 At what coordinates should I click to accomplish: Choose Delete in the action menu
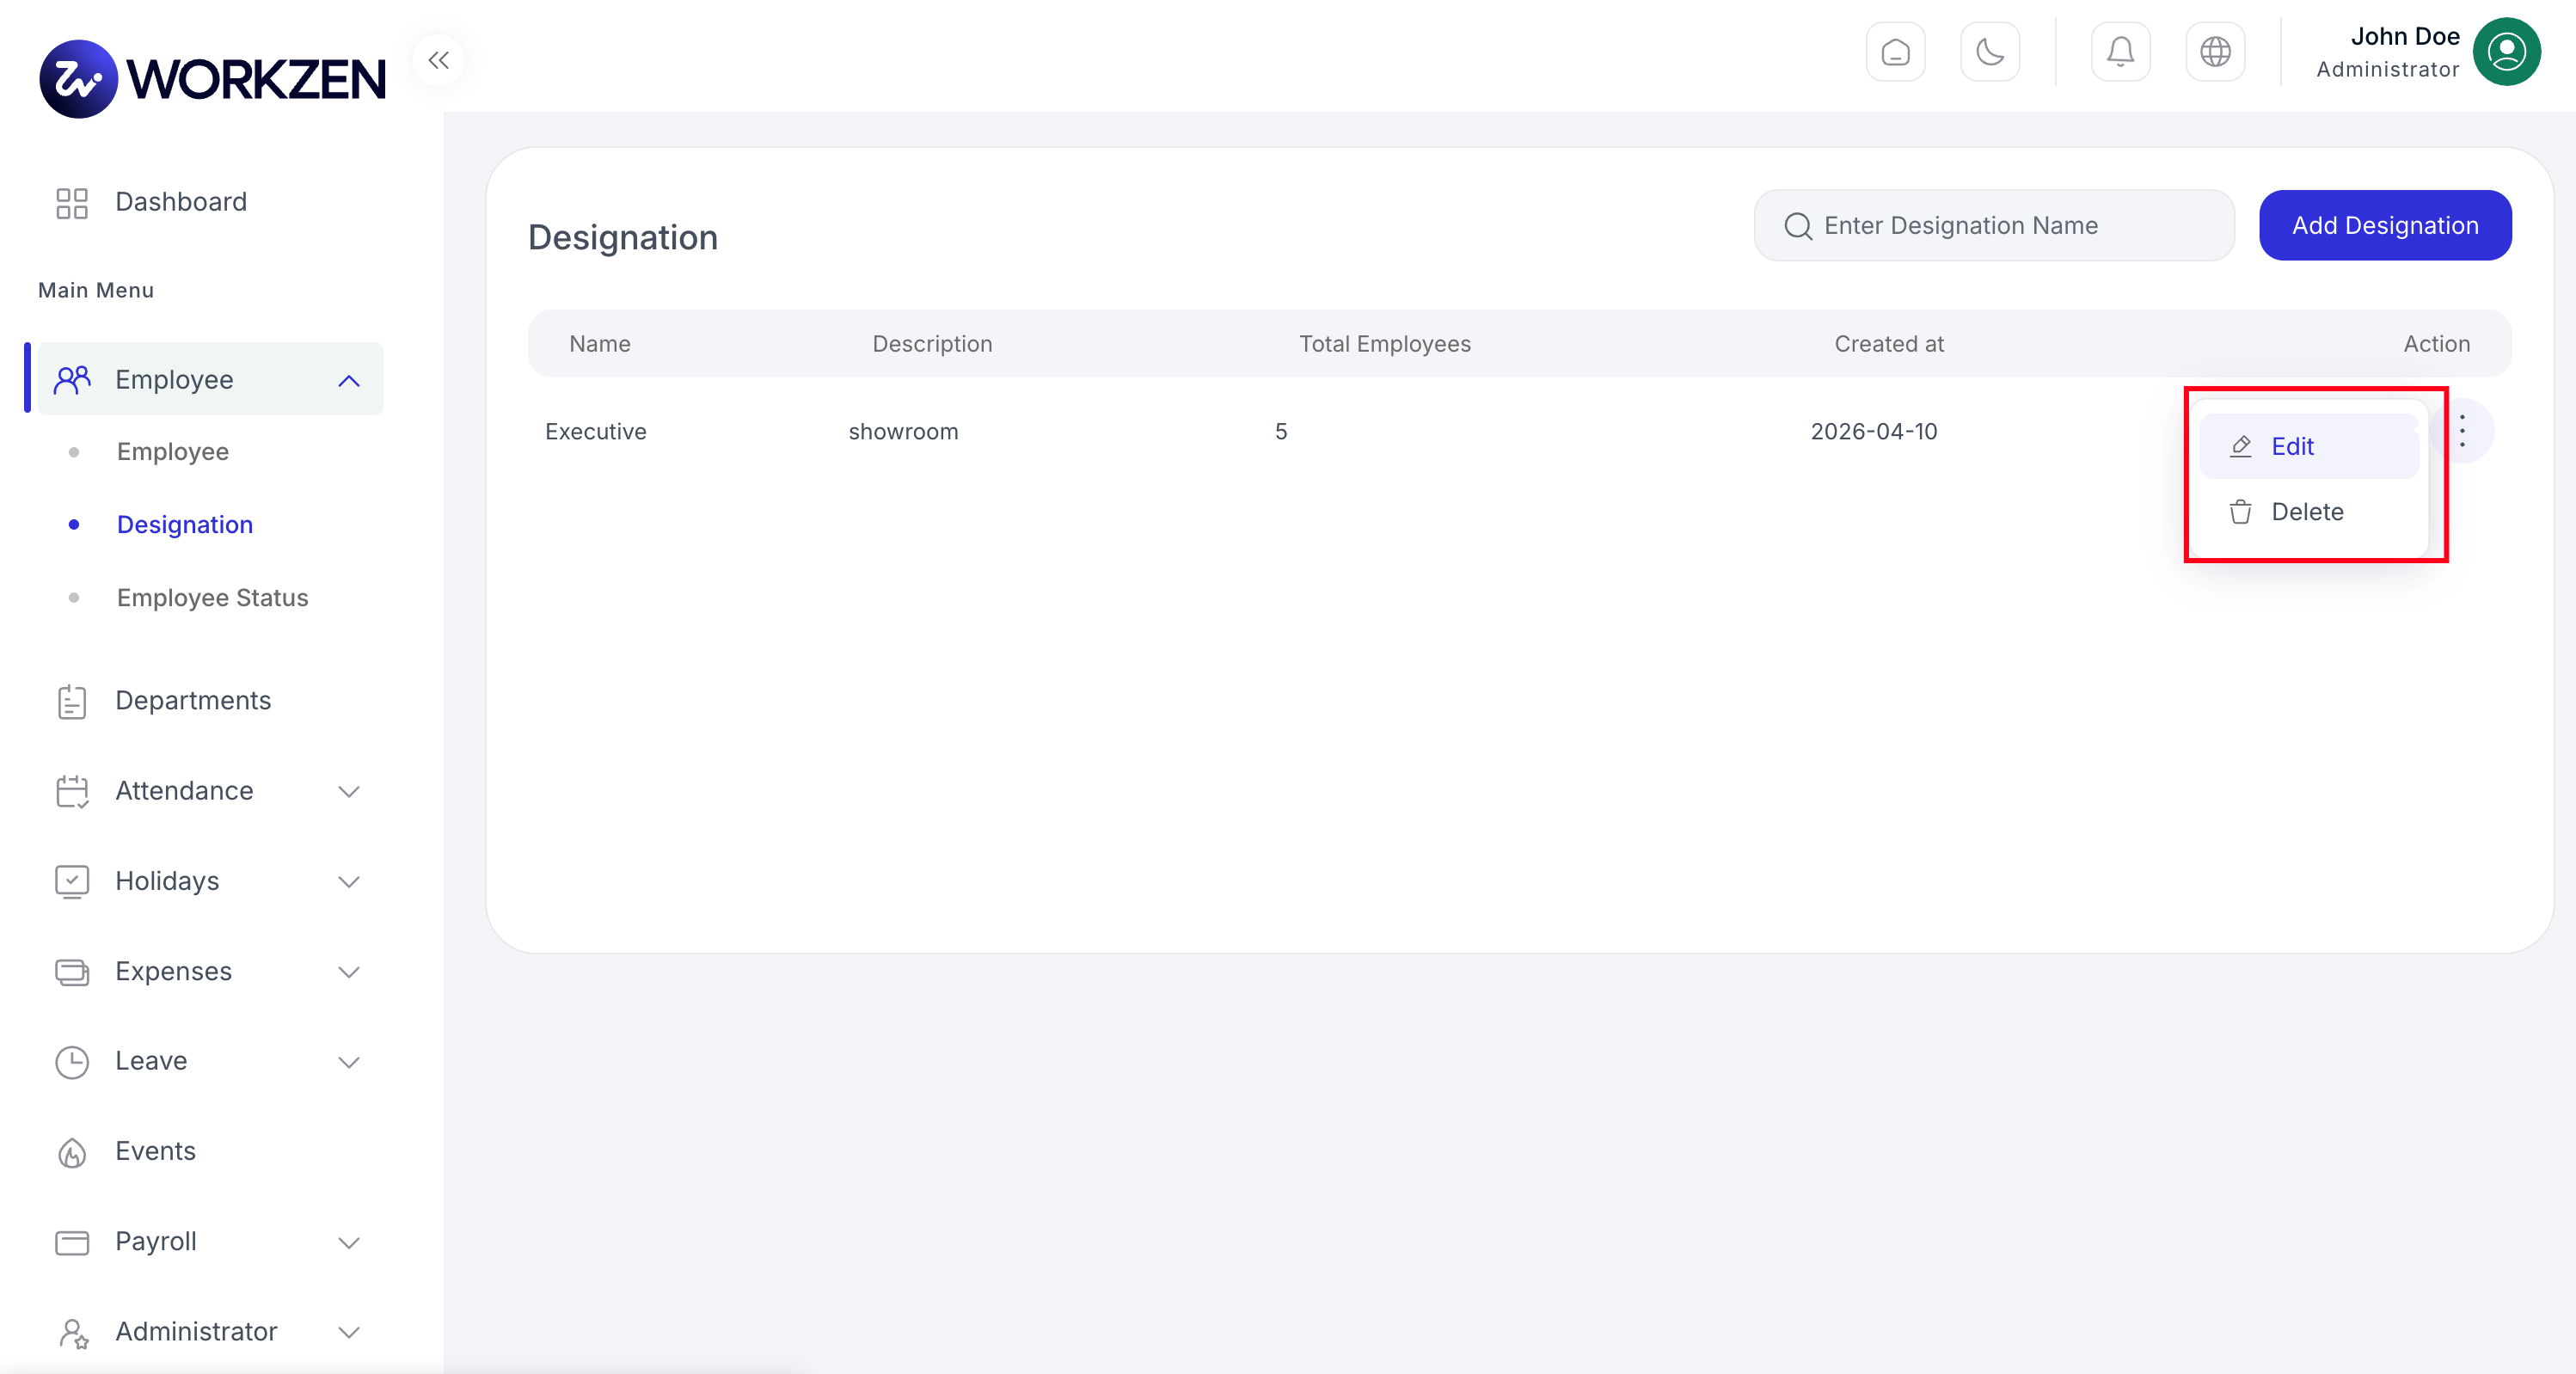2309,512
